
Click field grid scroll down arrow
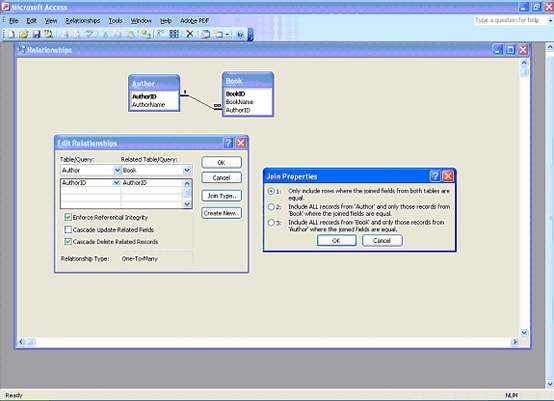click(x=187, y=204)
